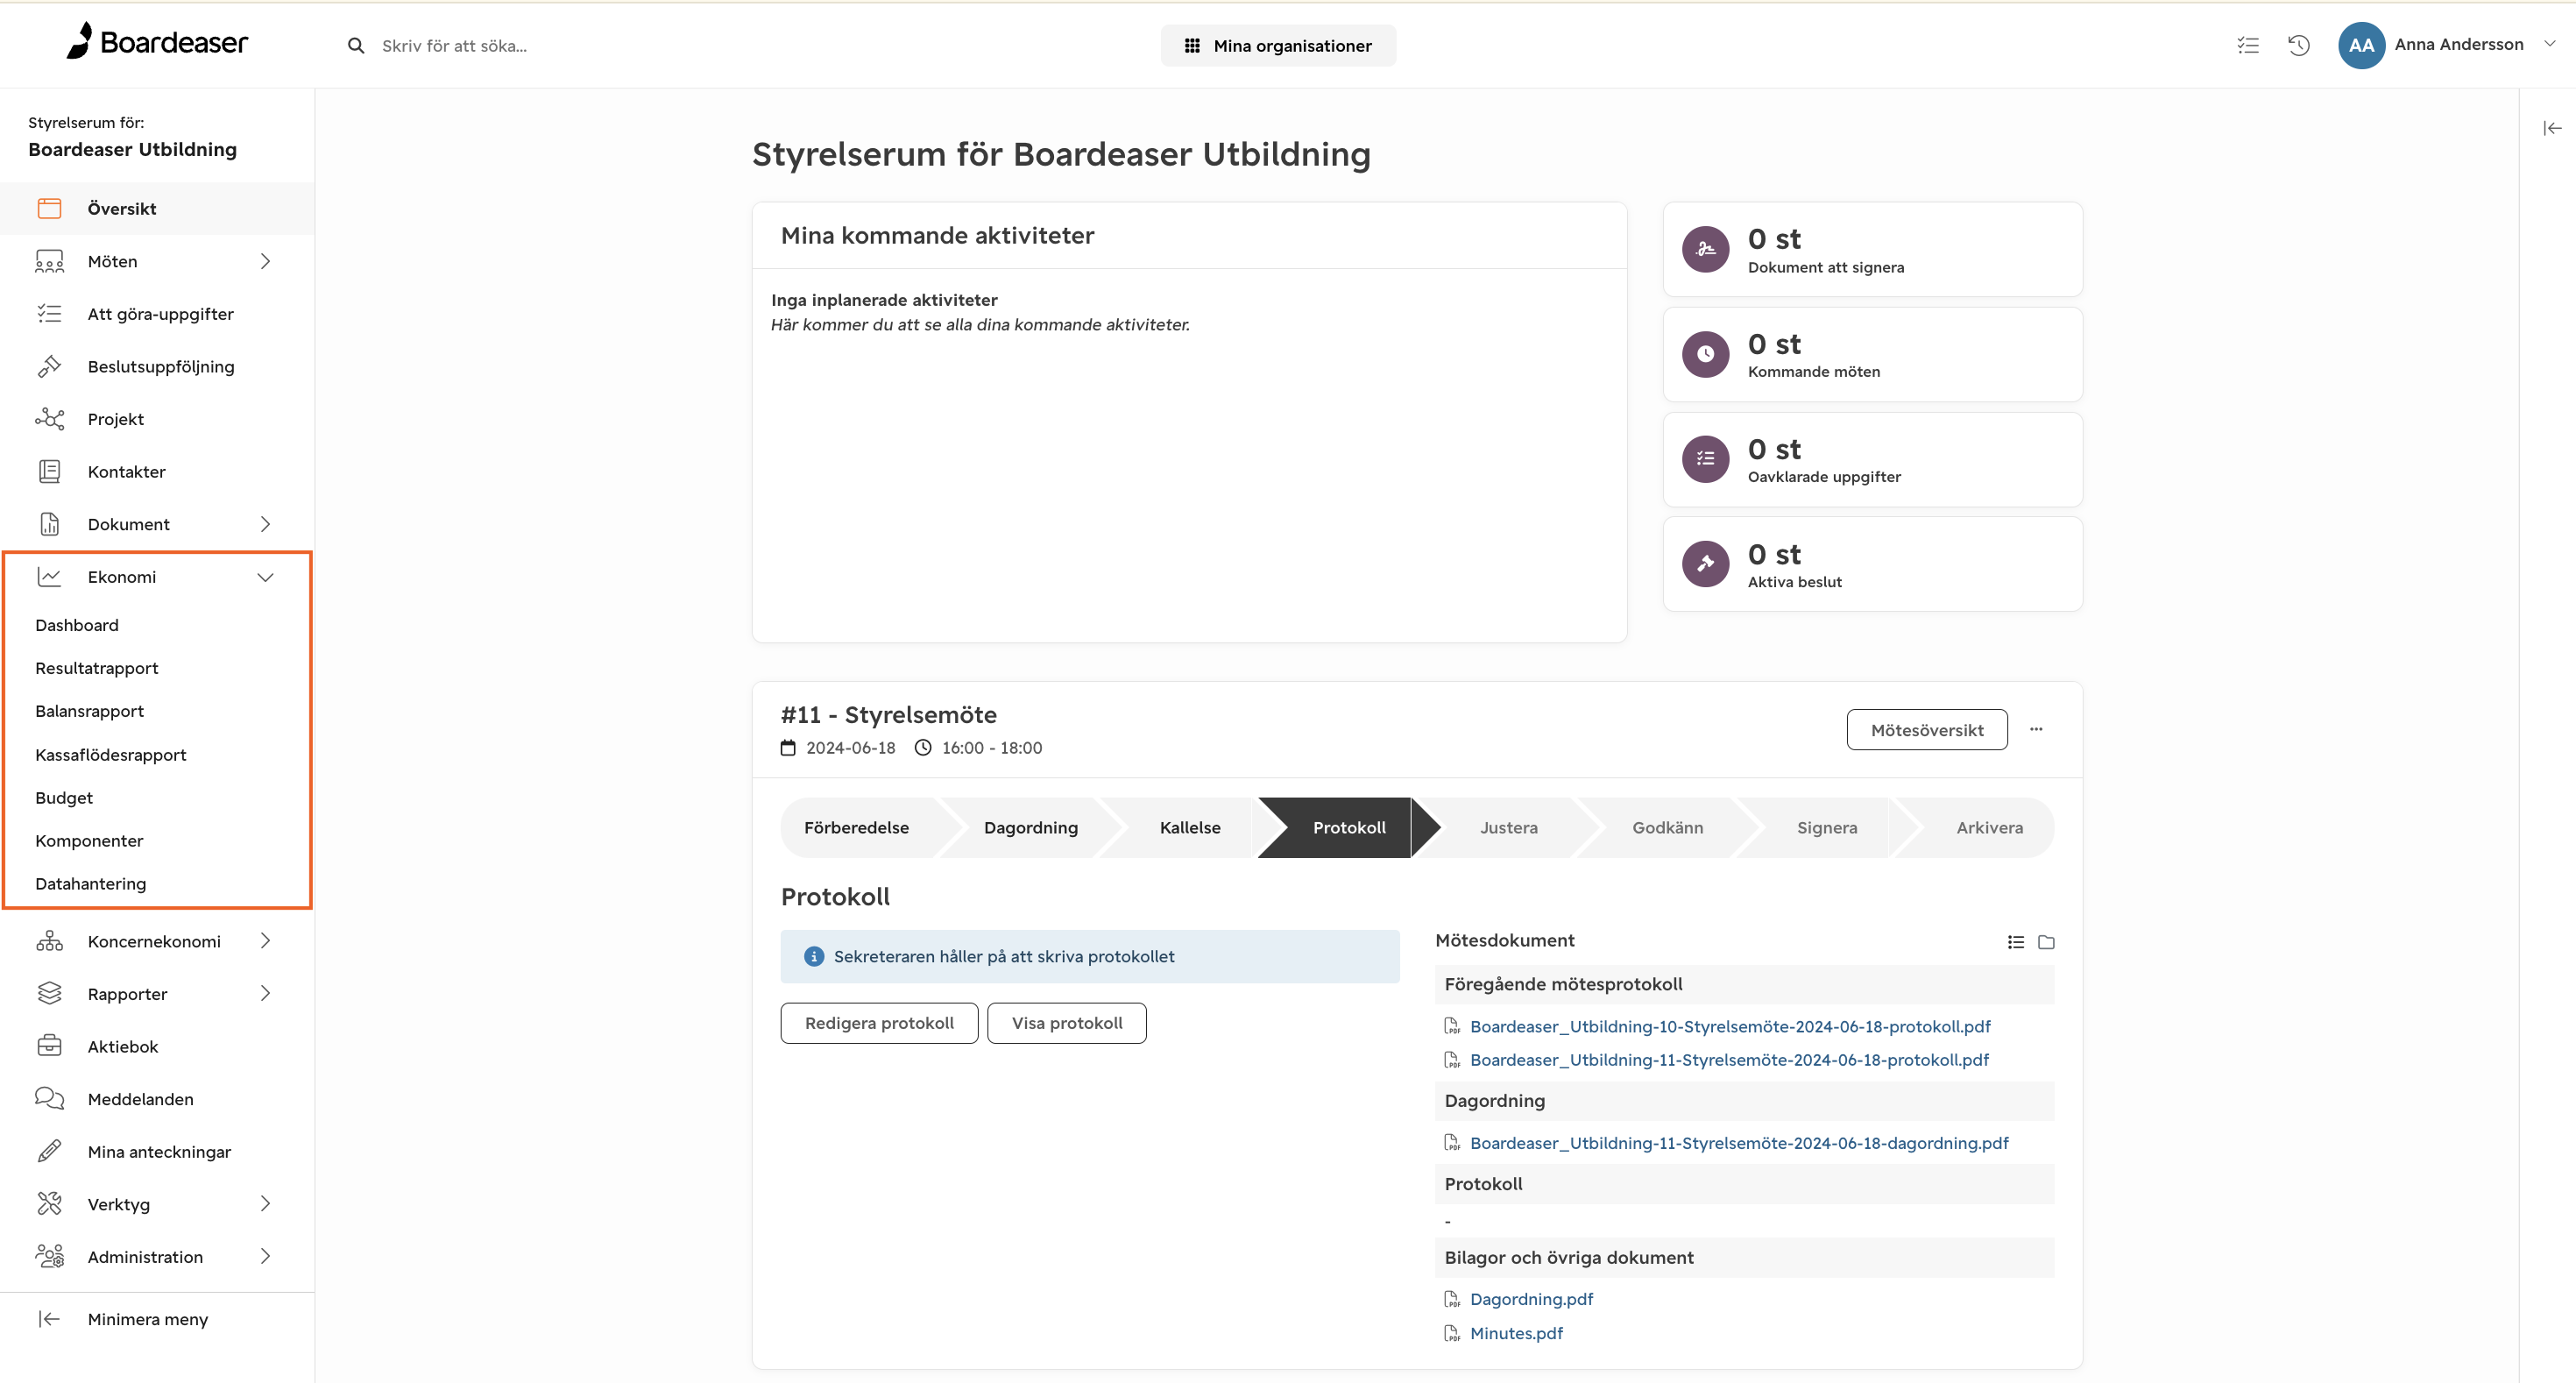Open Balansrapport under Ekonomi
The height and width of the screenshot is (1383, 2576).
(90, 711)
